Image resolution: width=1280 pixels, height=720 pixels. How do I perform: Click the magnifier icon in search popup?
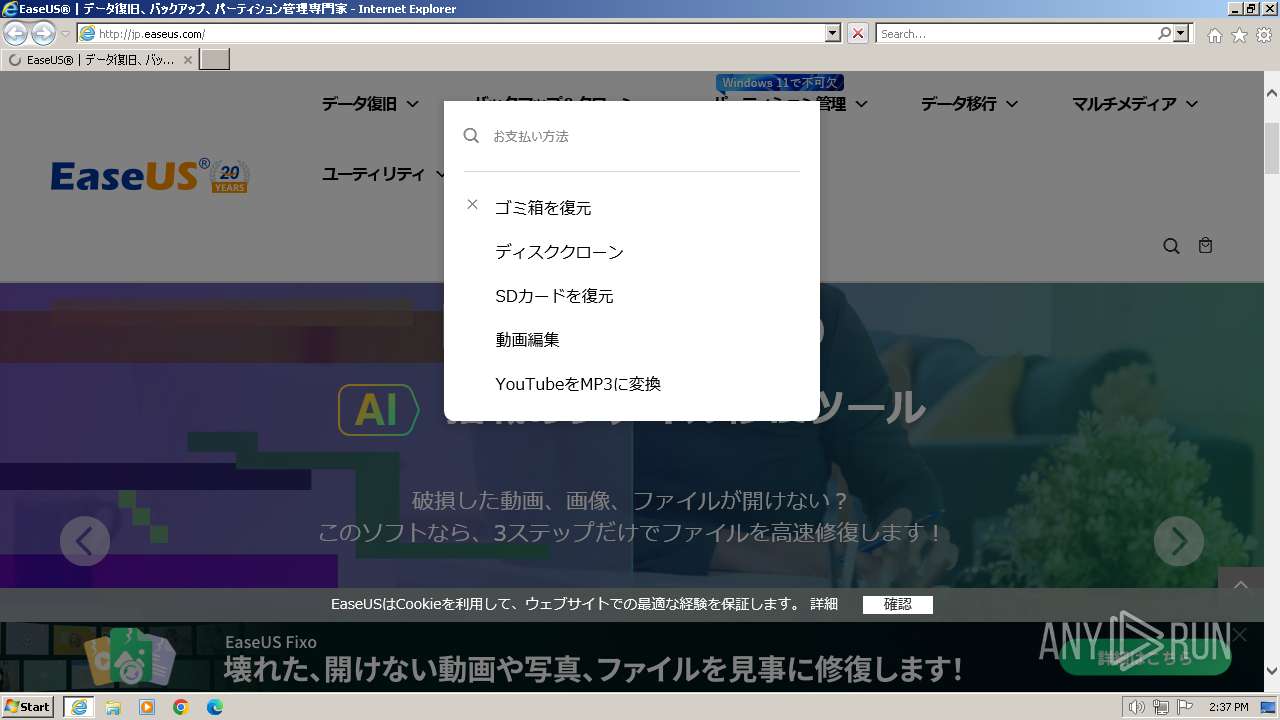point(471,135)
